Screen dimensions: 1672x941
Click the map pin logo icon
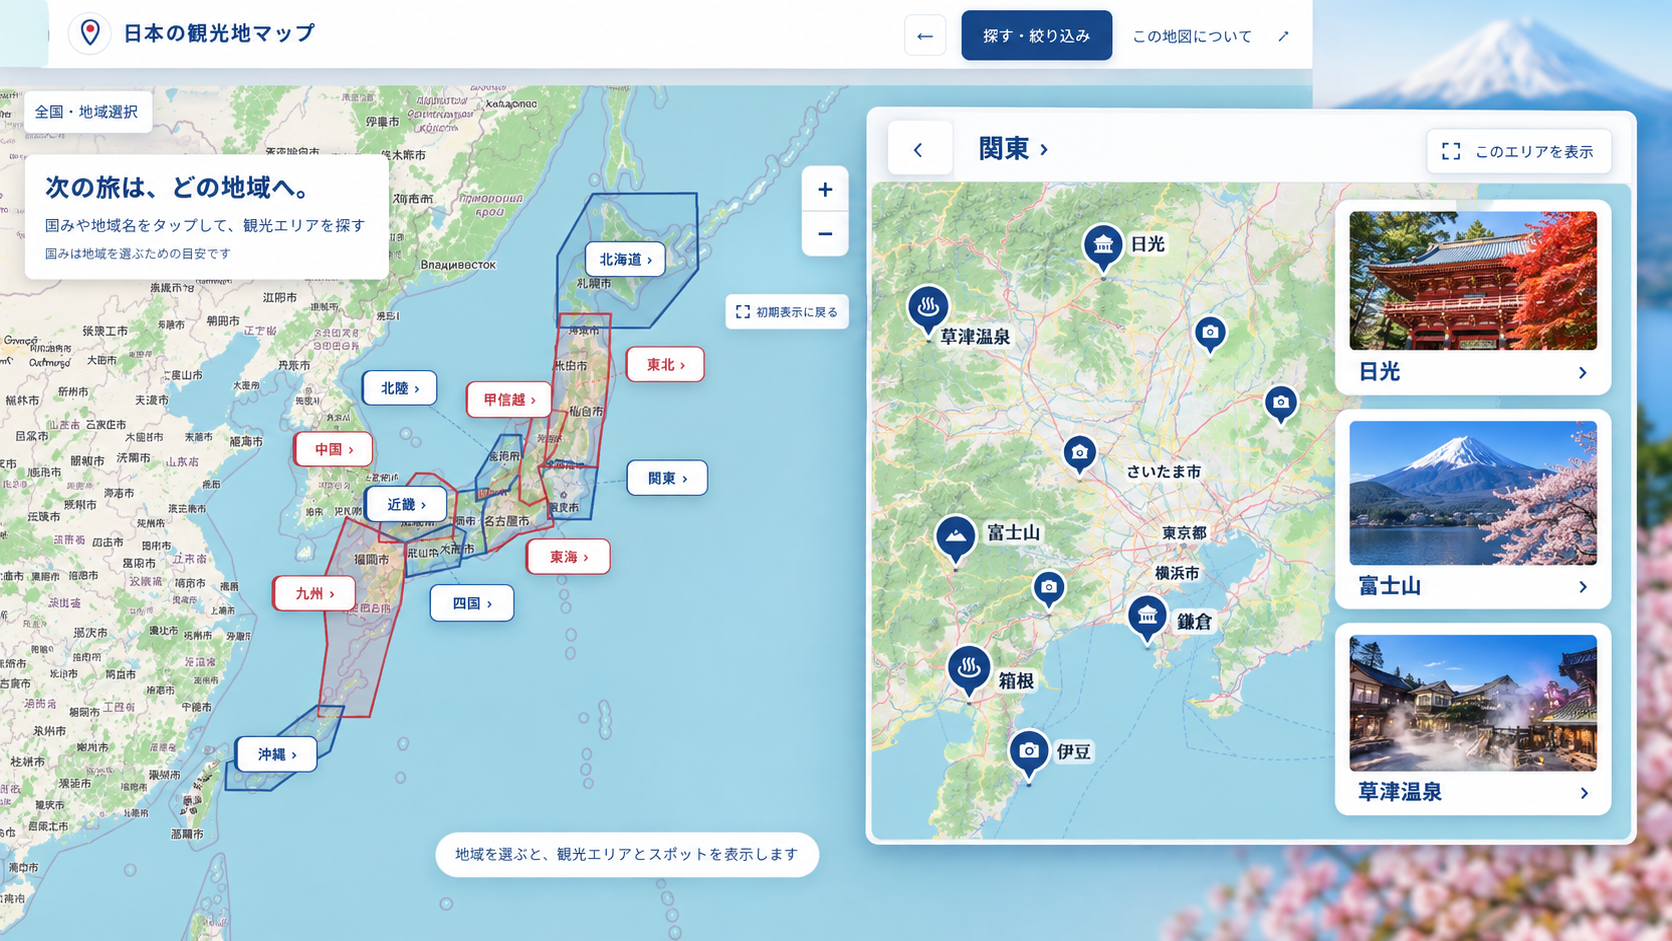coord(90,33)
